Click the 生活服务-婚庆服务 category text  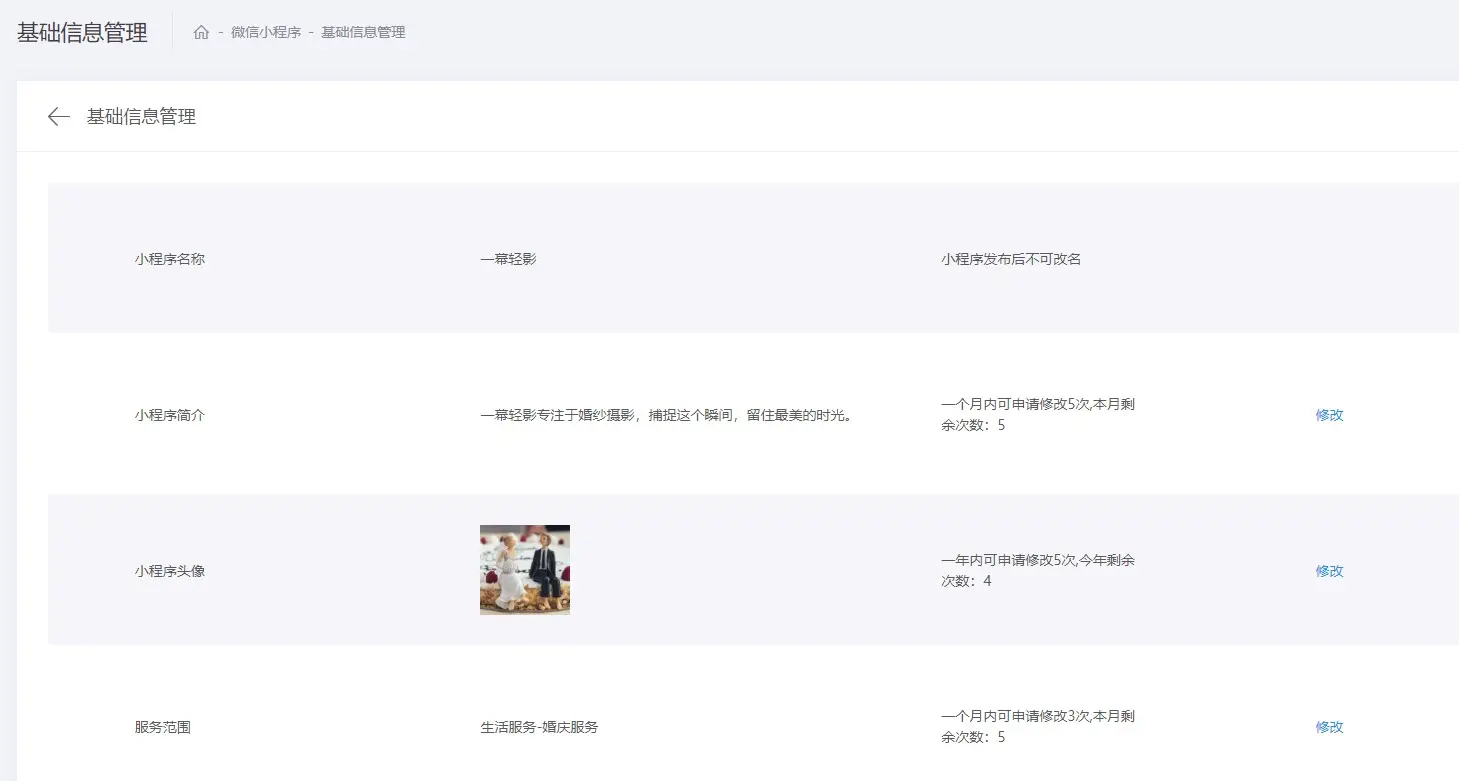click(539, 727)
